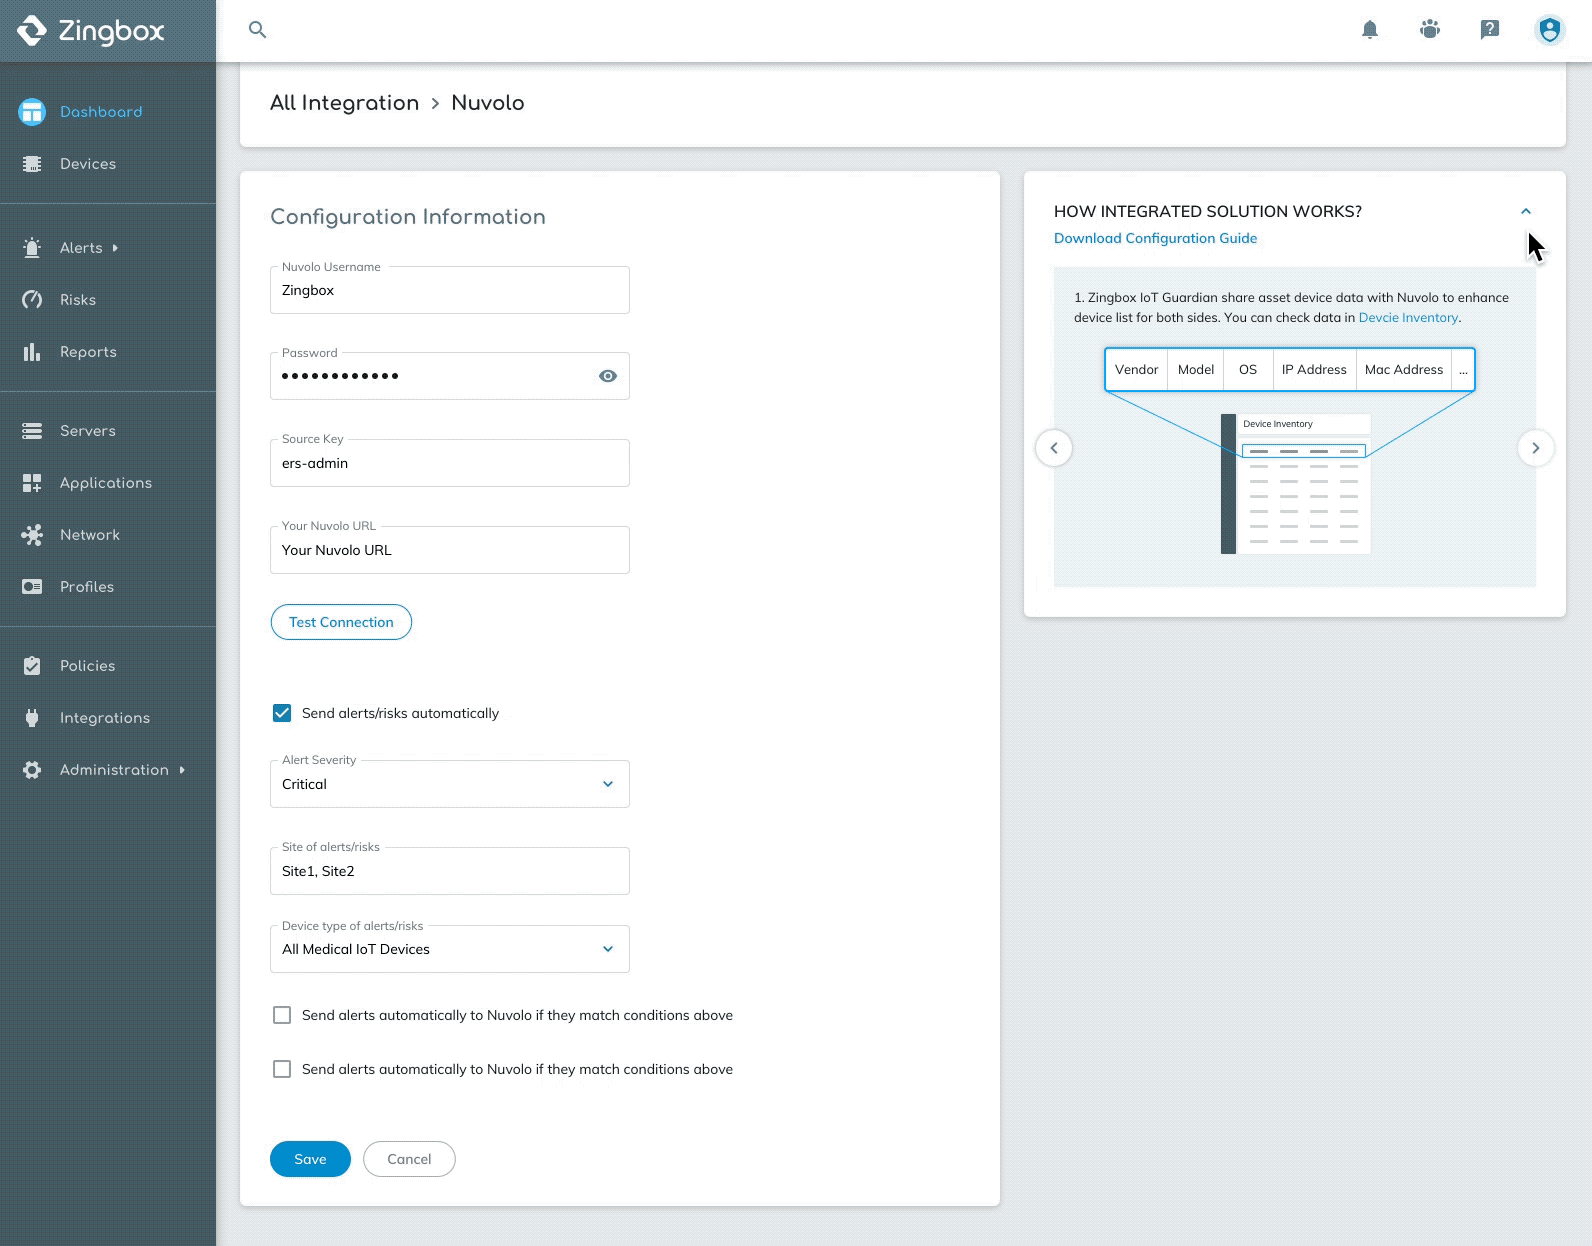Click the Configuration Information heading

(x=408, y=217)
